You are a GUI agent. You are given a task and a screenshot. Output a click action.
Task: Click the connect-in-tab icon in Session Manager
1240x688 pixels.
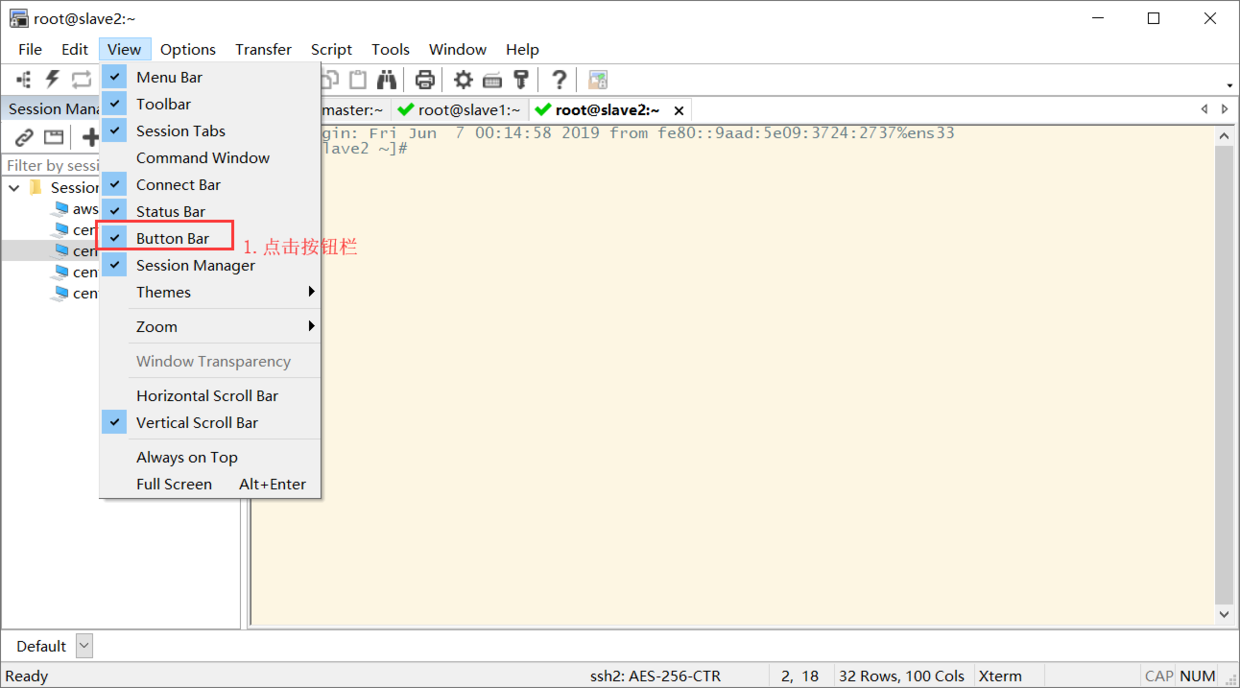coord(54,138)
